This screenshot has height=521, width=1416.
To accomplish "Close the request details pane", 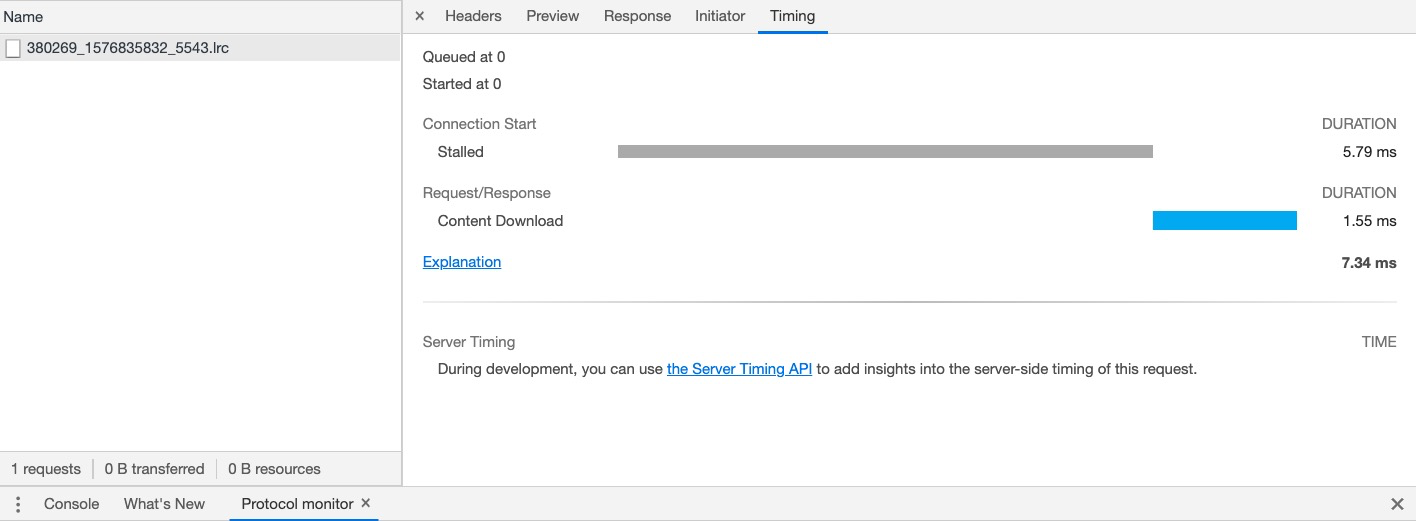I will click(420, 16).
